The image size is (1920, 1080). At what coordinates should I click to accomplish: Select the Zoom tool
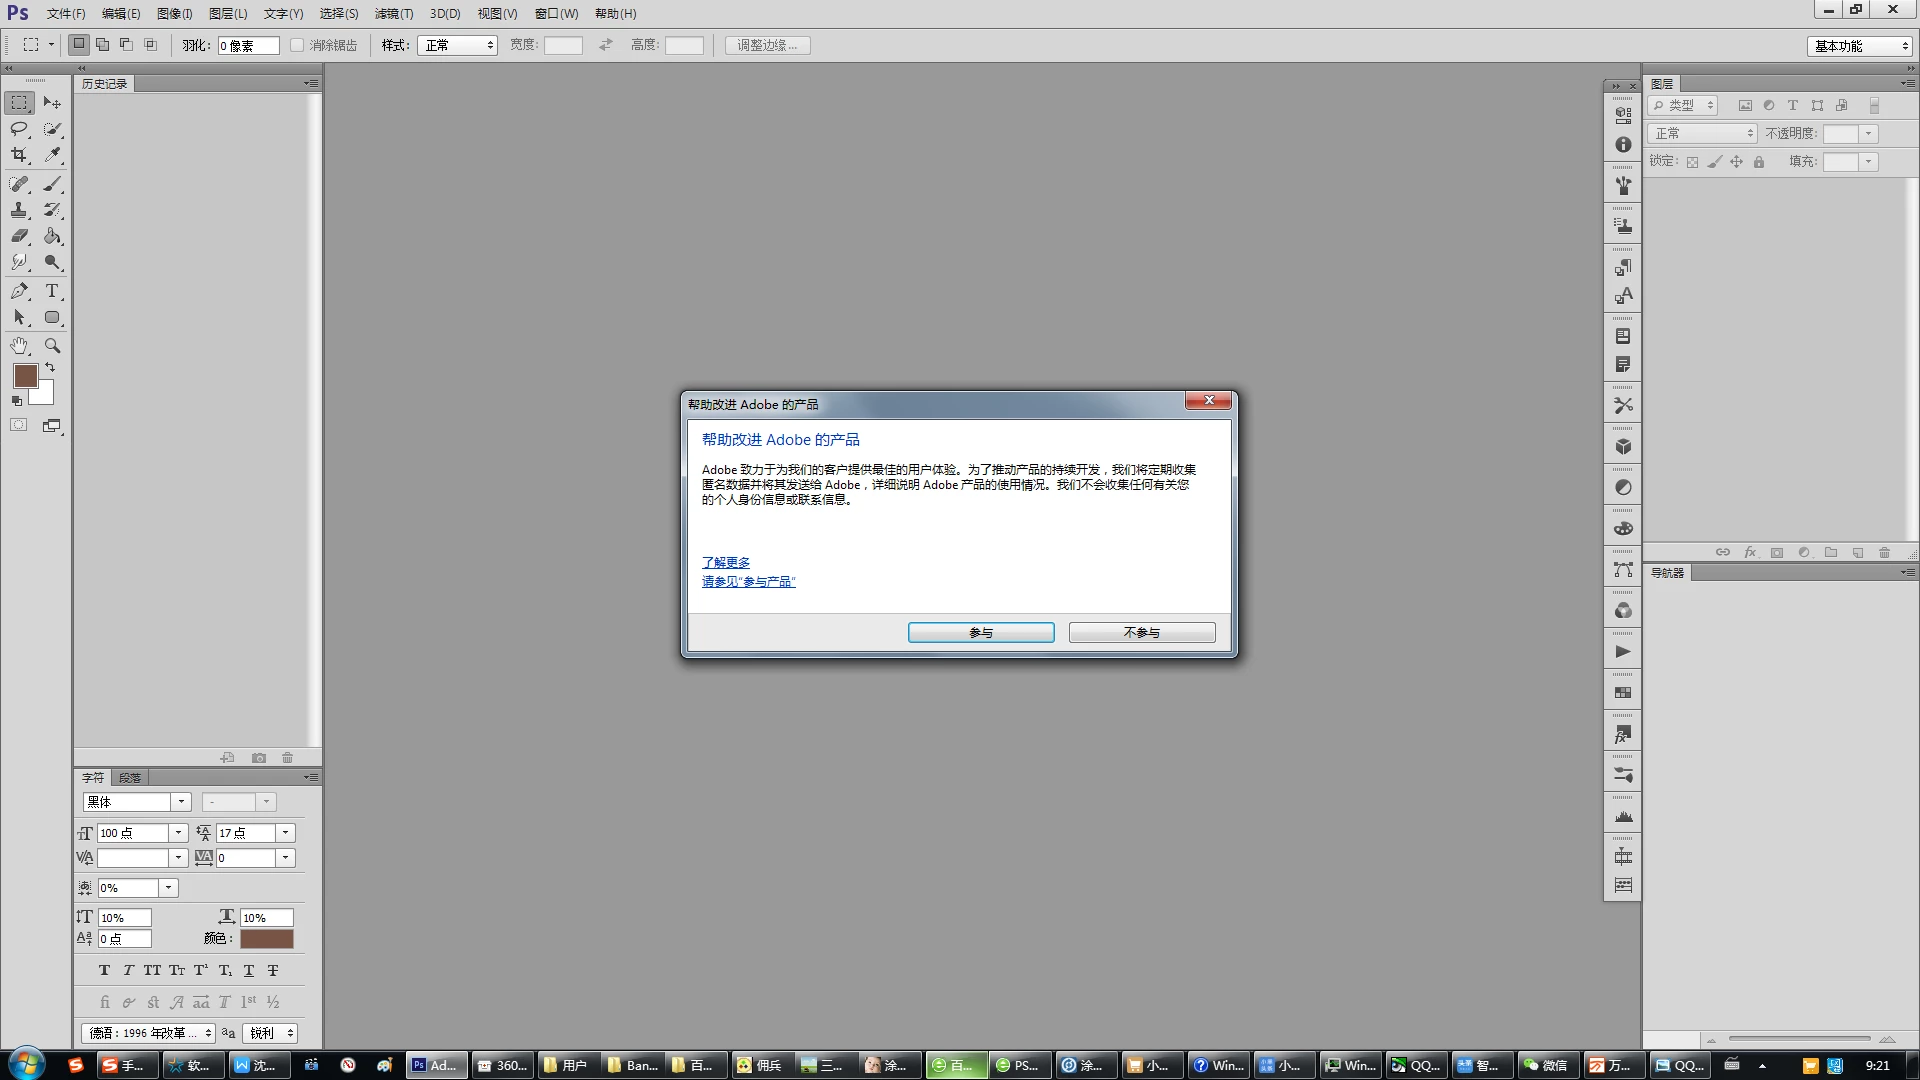point(52,346)
